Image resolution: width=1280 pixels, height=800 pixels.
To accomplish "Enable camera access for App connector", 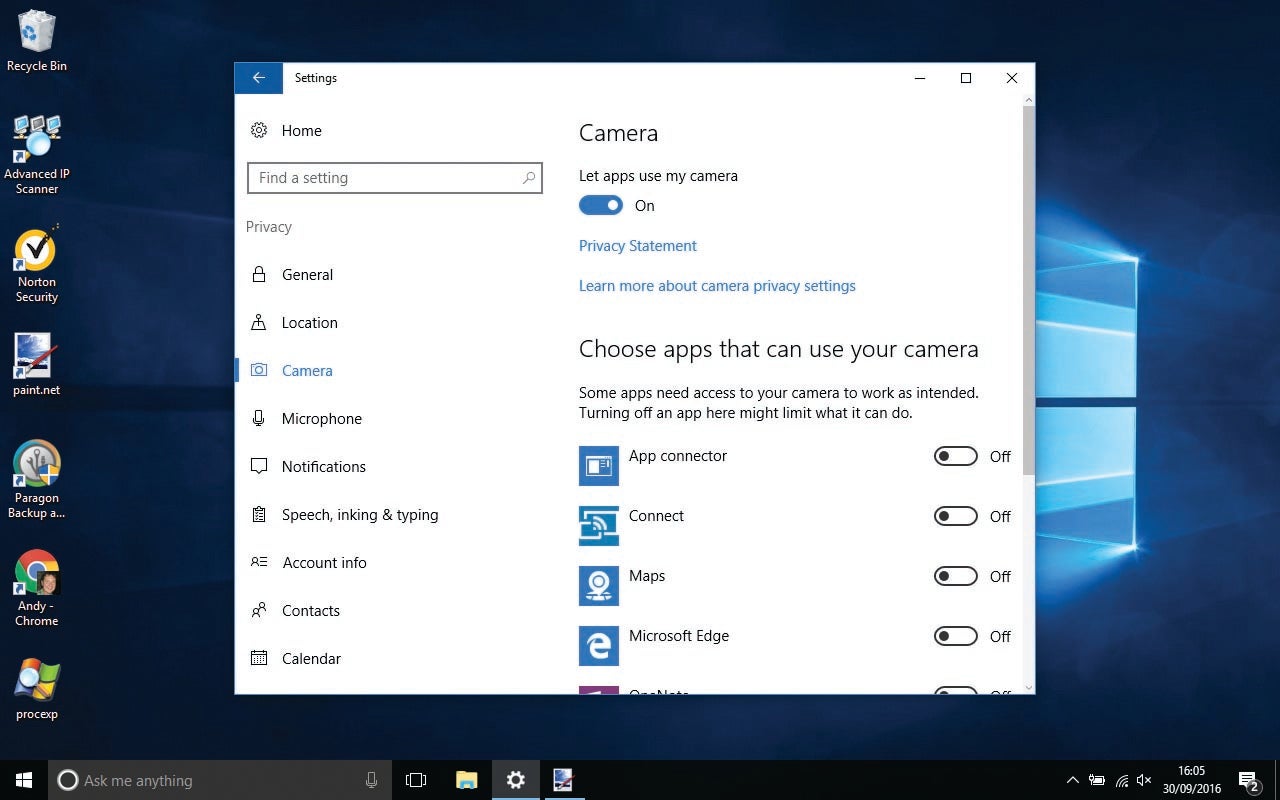I will [955, 456].
